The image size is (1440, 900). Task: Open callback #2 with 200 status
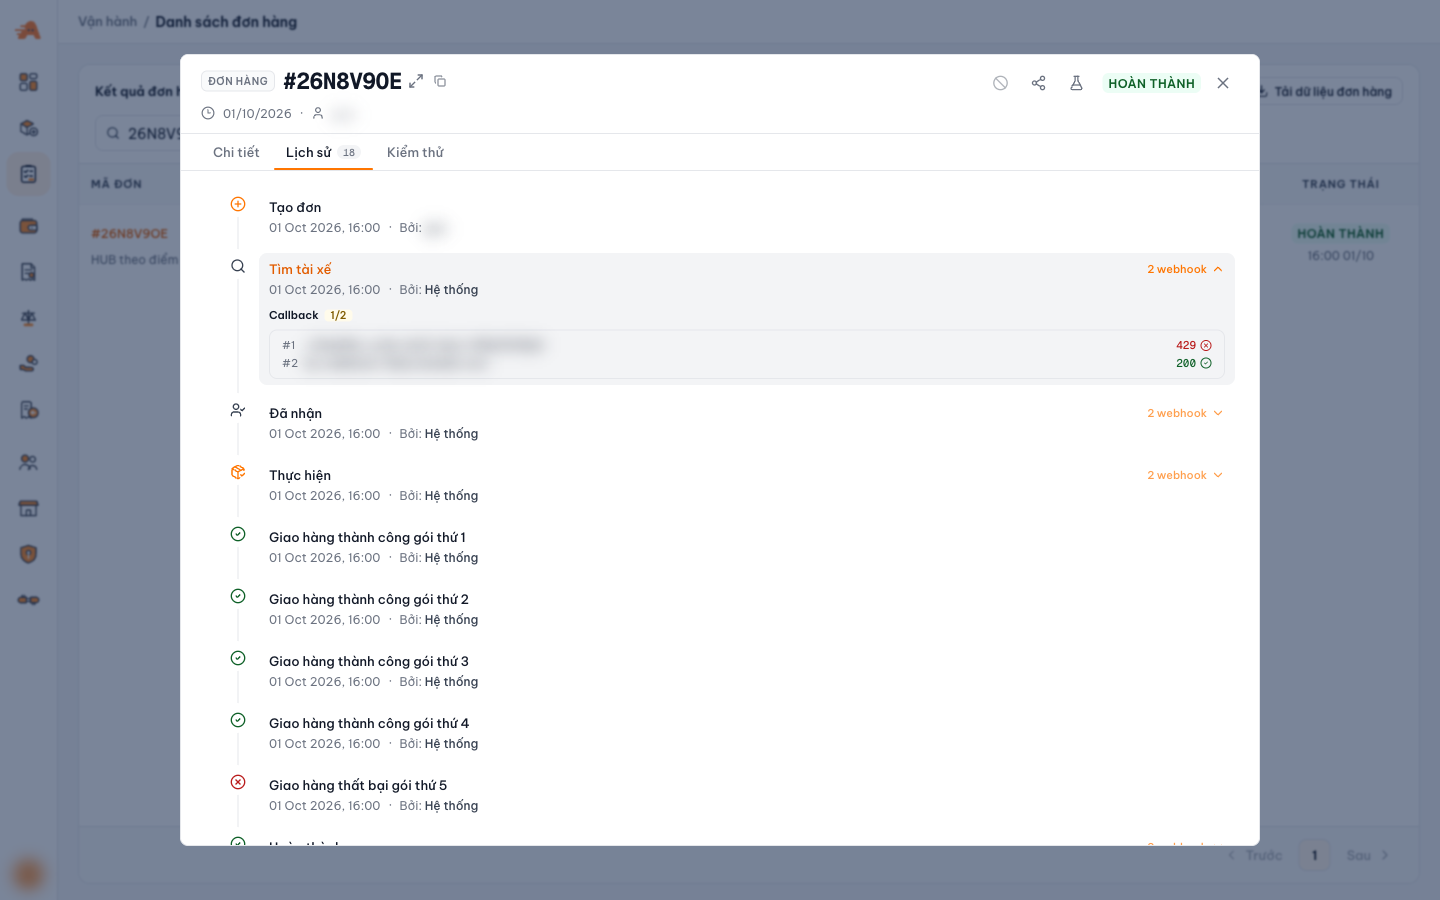click(747, 363)
